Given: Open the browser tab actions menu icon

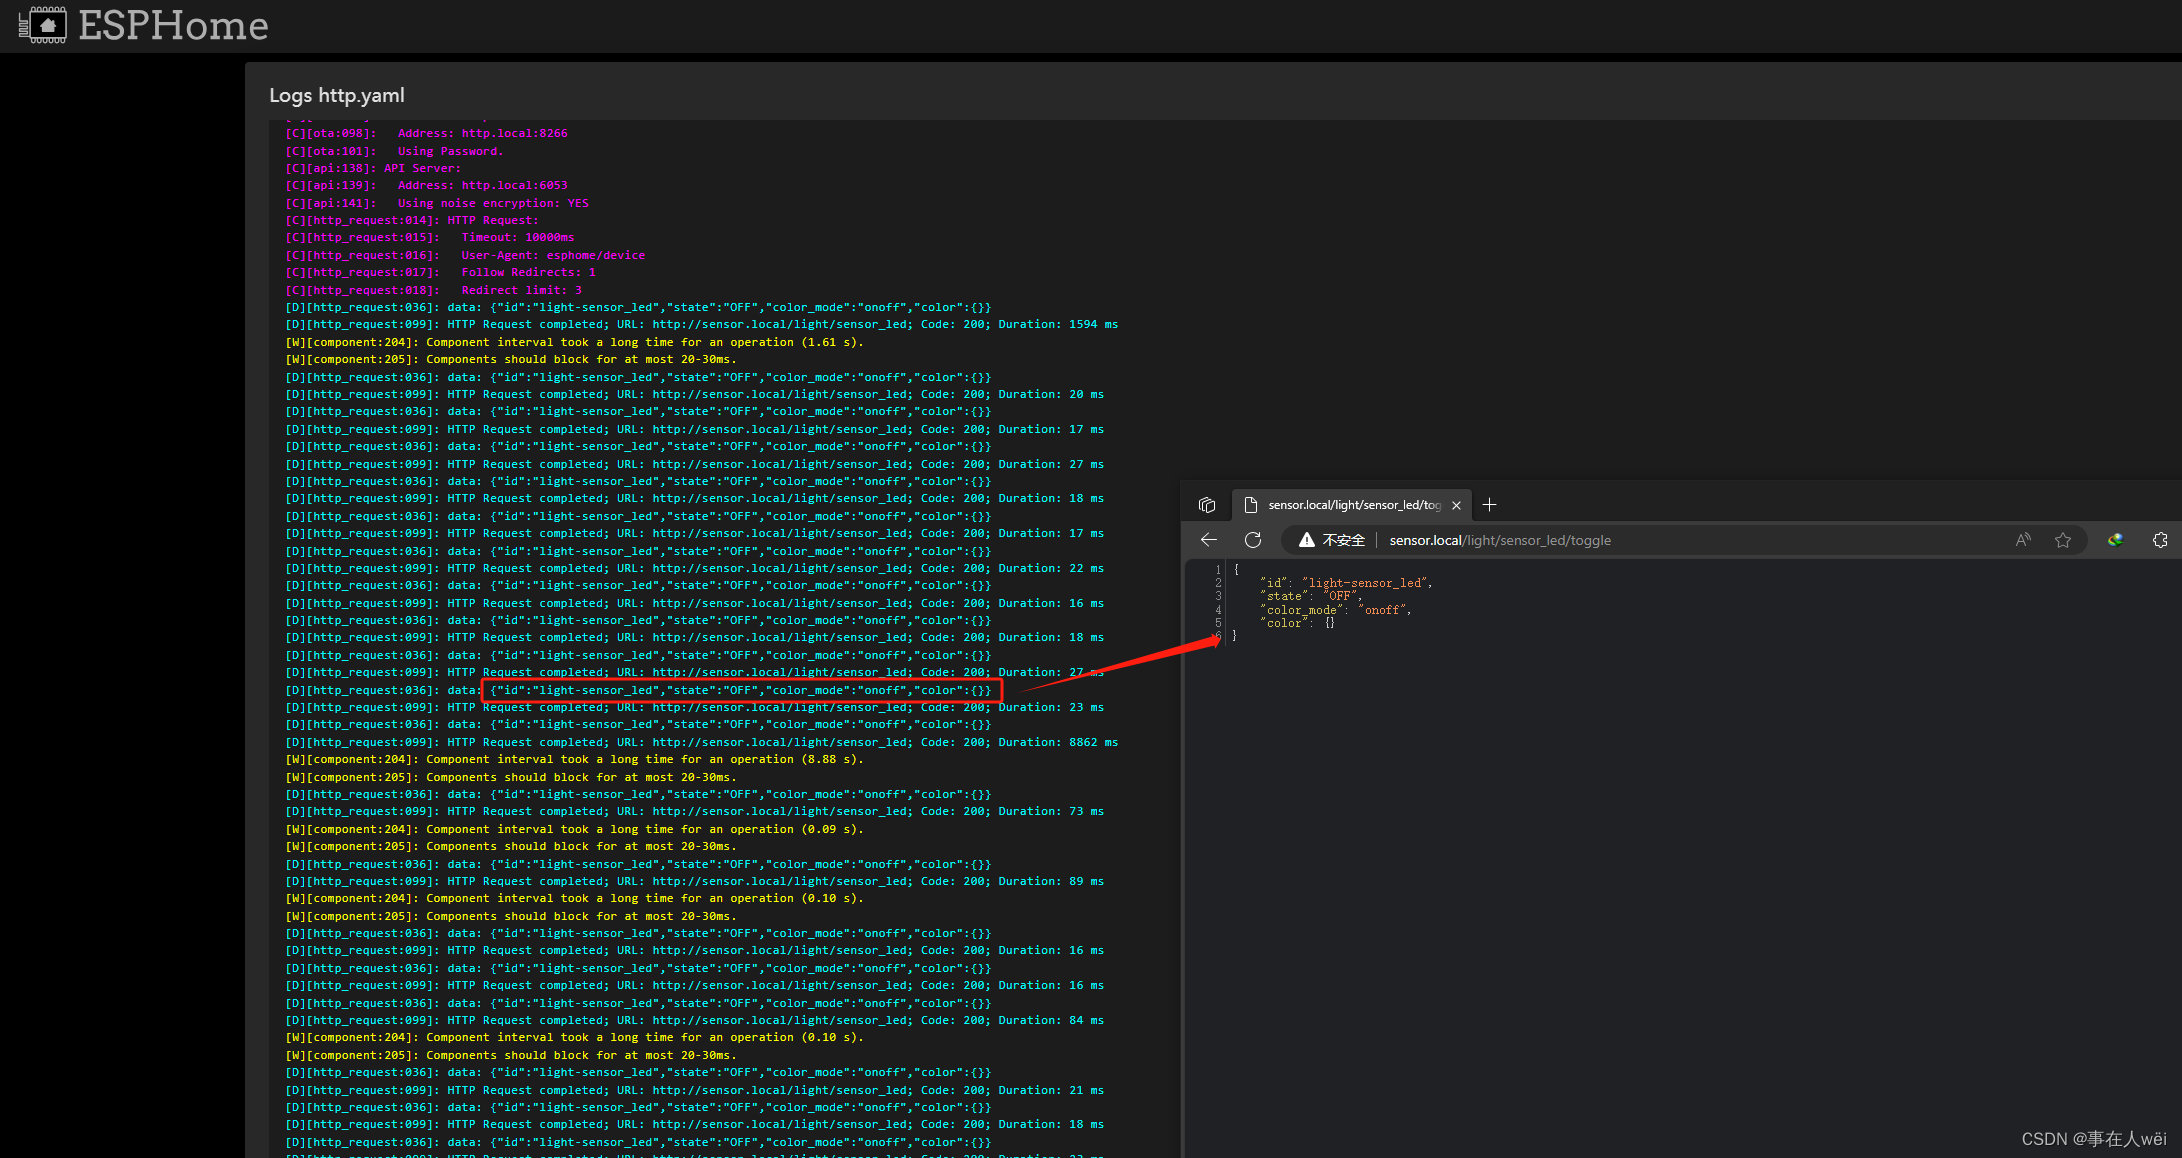Looking at the screenshot, I should pos(1207,505).
